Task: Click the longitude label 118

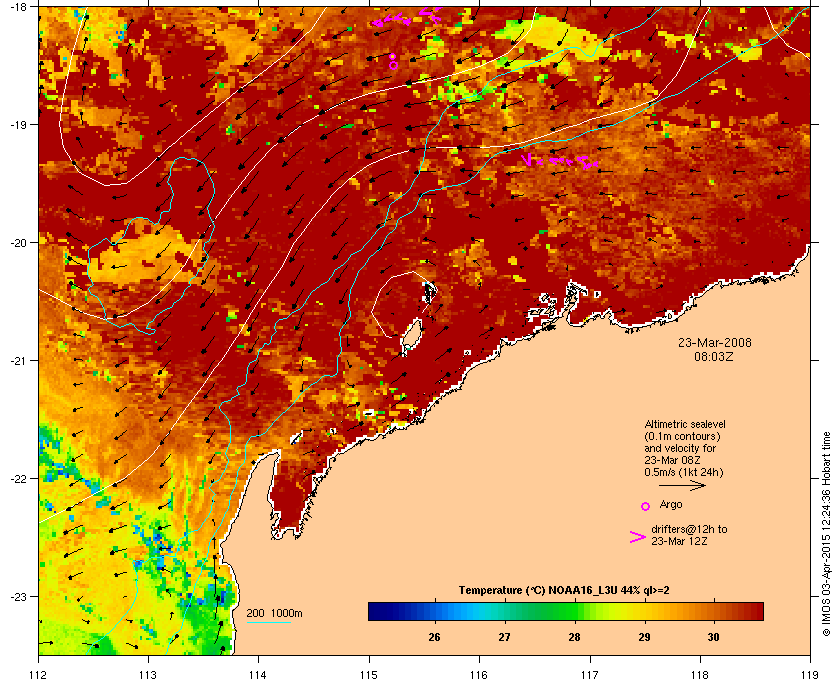Action: click(x=700, y=674)
